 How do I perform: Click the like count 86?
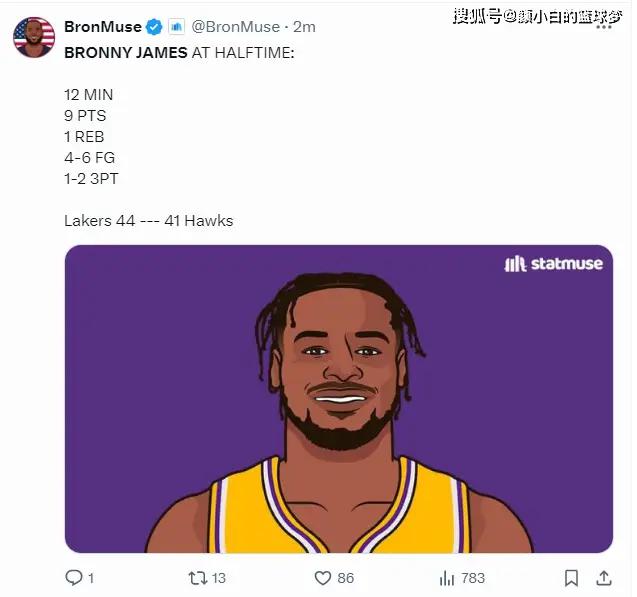(346, 578)
